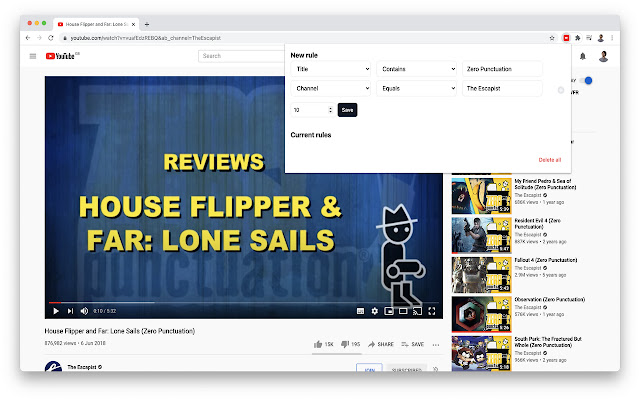The image size is (640, 400).
Task: Go forward in browser history
Action: (x=39, y=38)
